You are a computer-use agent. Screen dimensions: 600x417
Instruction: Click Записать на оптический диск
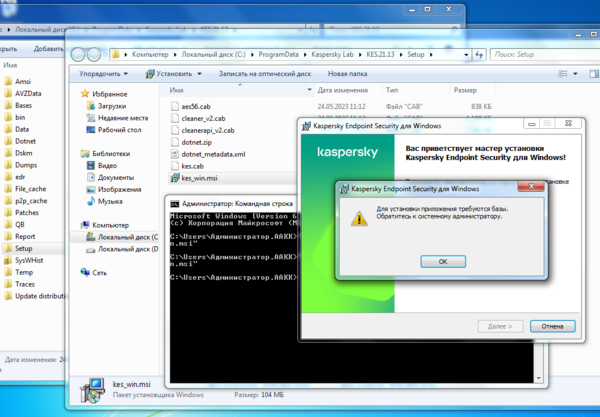(x=265, y=74)
